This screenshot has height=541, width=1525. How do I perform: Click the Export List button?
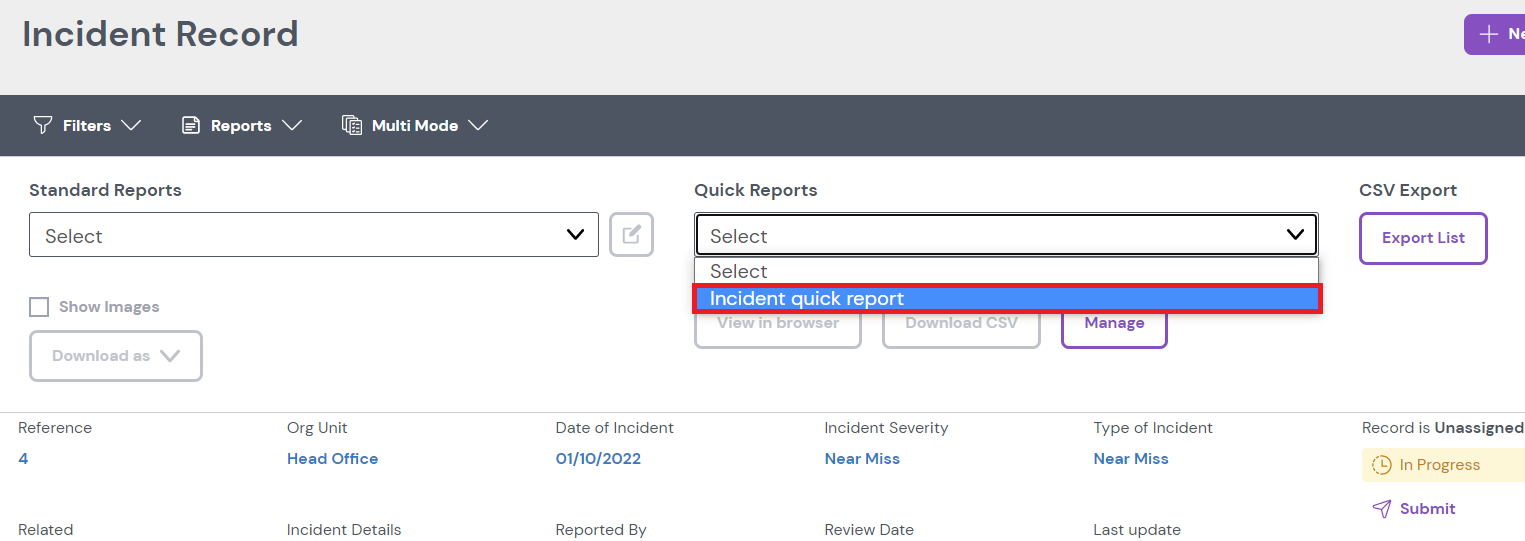coord(1422,238)
